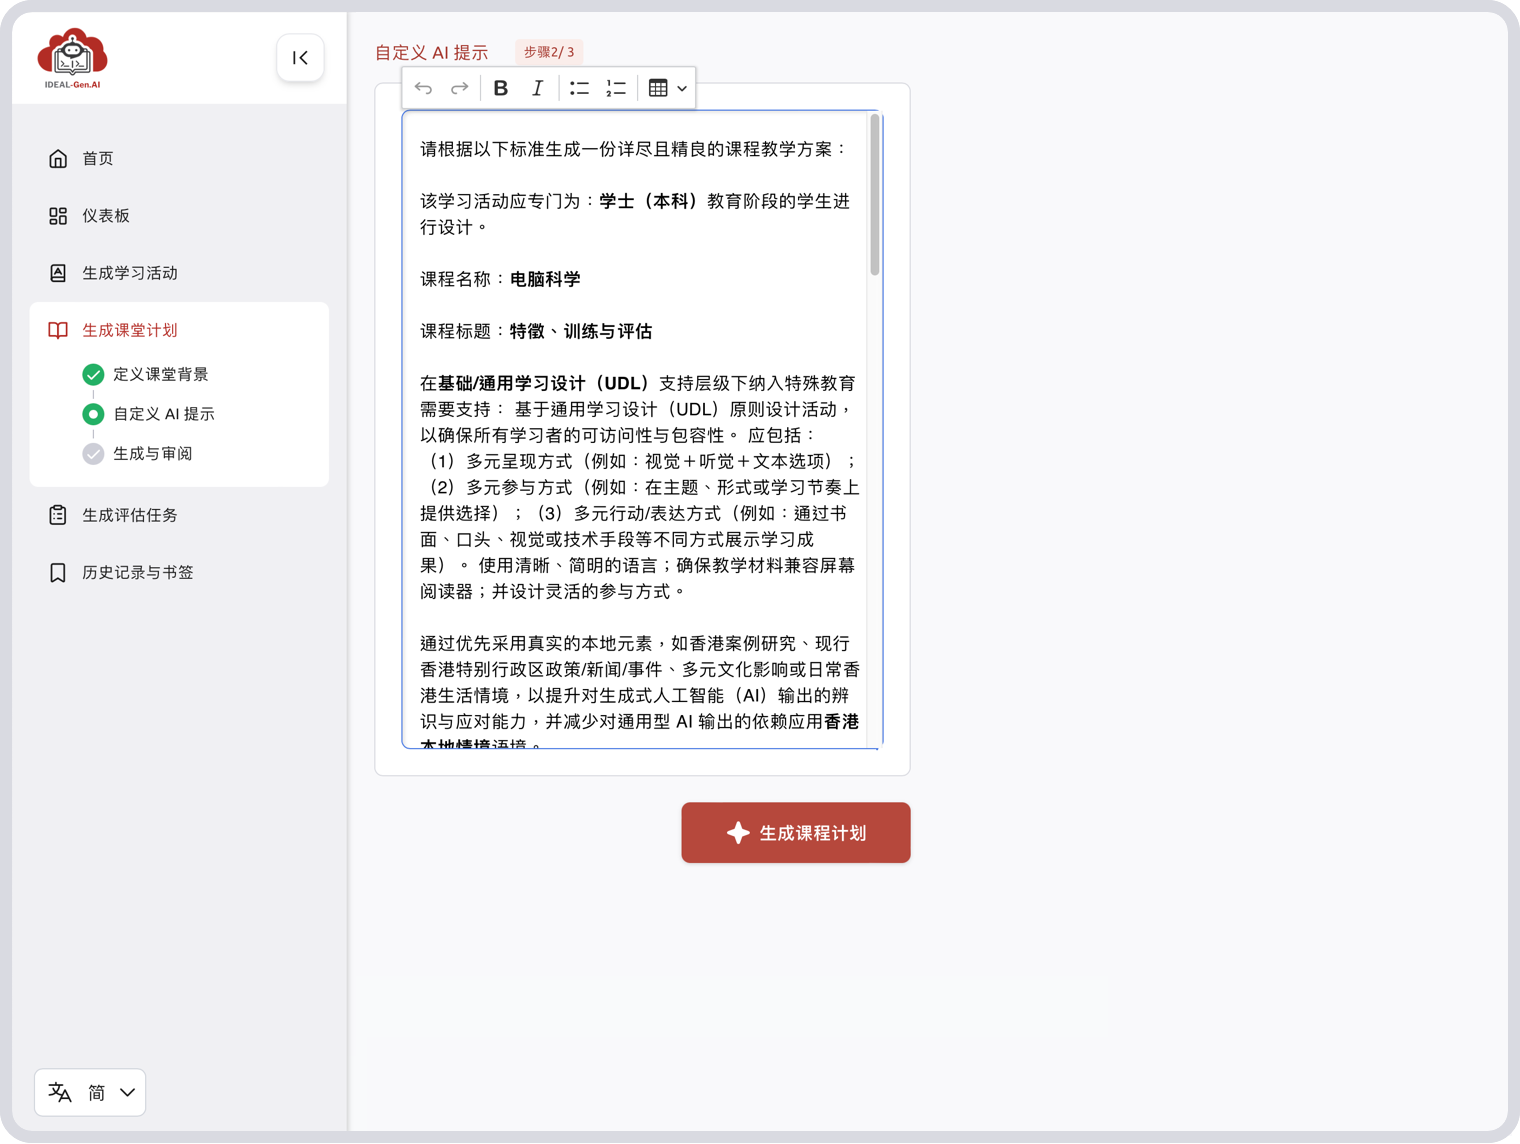Click the 步骤2/3 badge
Screen dimensions: 1520x1144
549,52
